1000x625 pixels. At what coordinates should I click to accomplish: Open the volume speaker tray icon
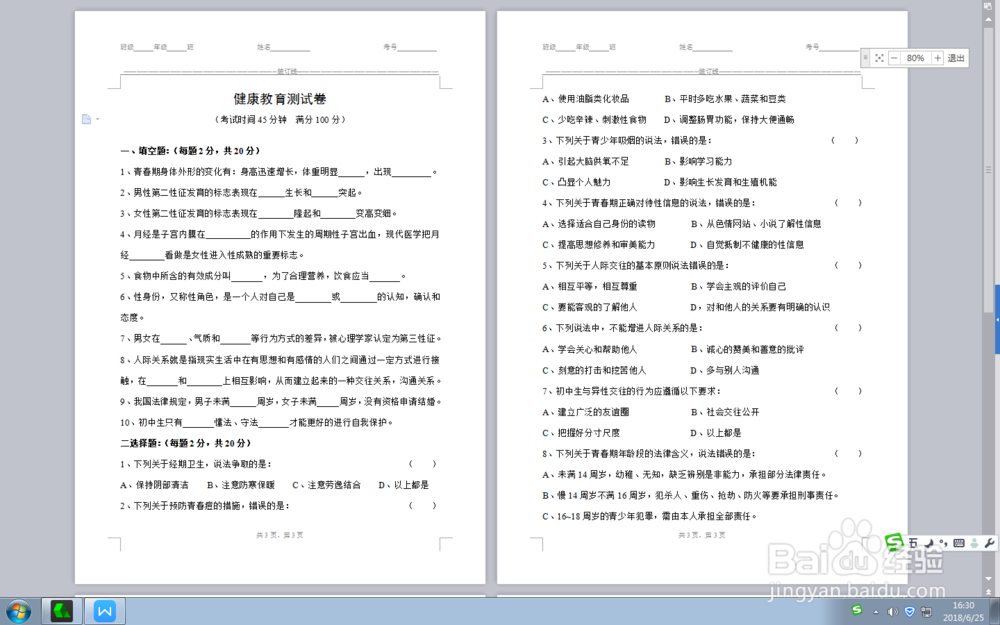tap(892, 612)
